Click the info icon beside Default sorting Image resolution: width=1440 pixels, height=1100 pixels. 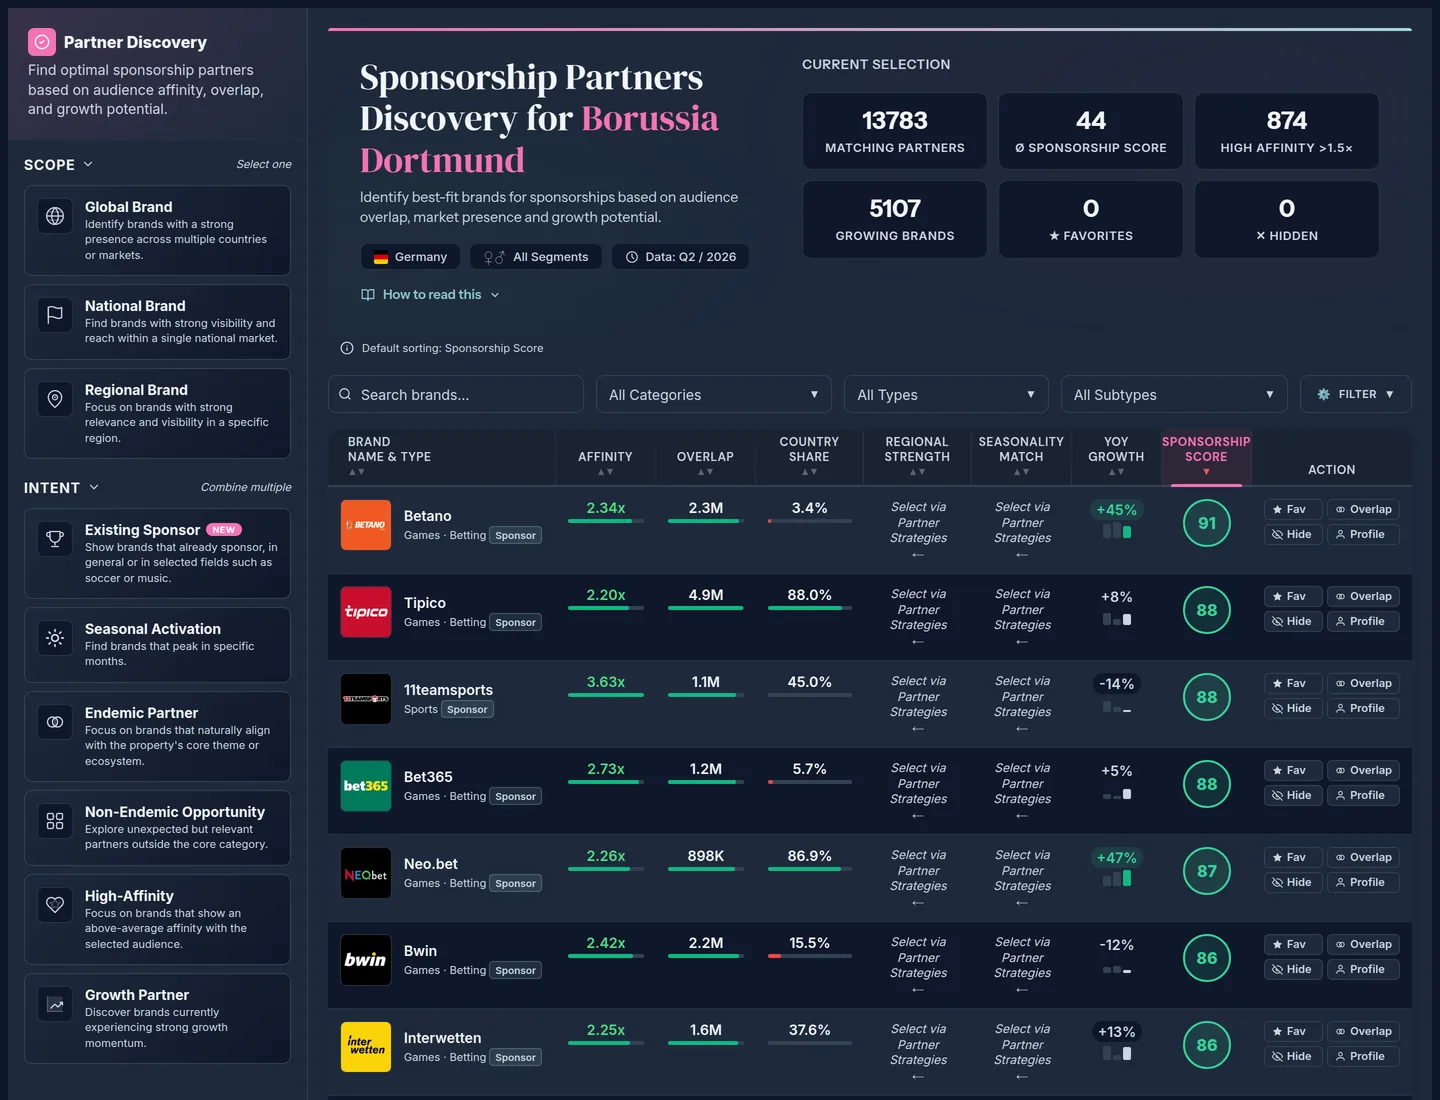tap(347, 348)
